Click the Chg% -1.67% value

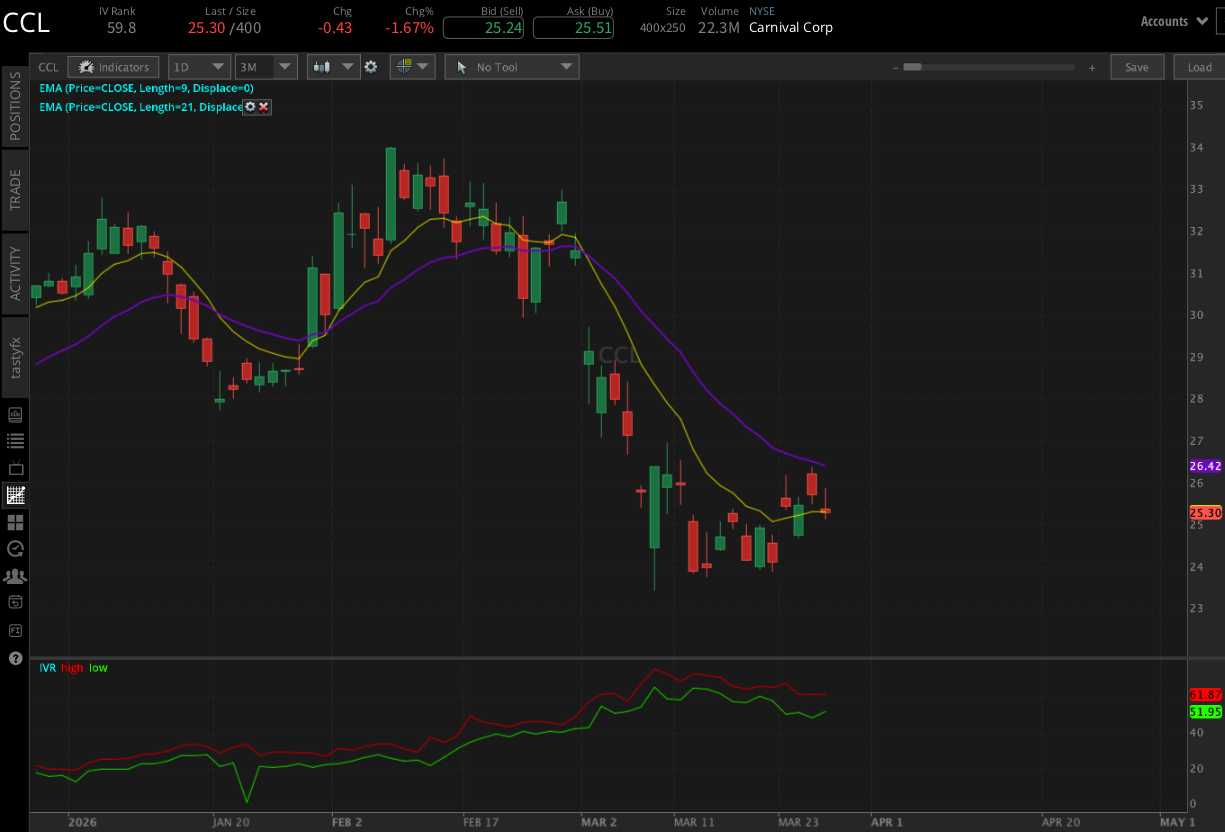(411, 28)
